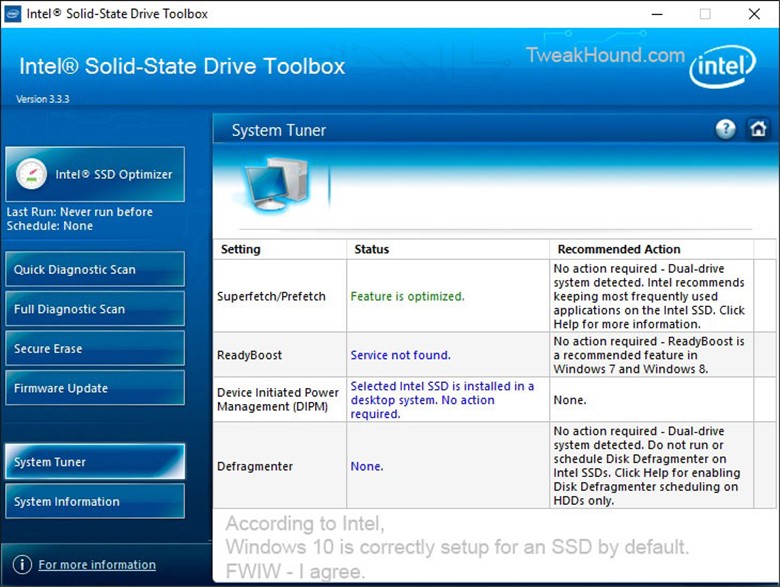Click the 'Selected Intel SSD is installed' status text
780x587 pixels.
tap(442, 400)
